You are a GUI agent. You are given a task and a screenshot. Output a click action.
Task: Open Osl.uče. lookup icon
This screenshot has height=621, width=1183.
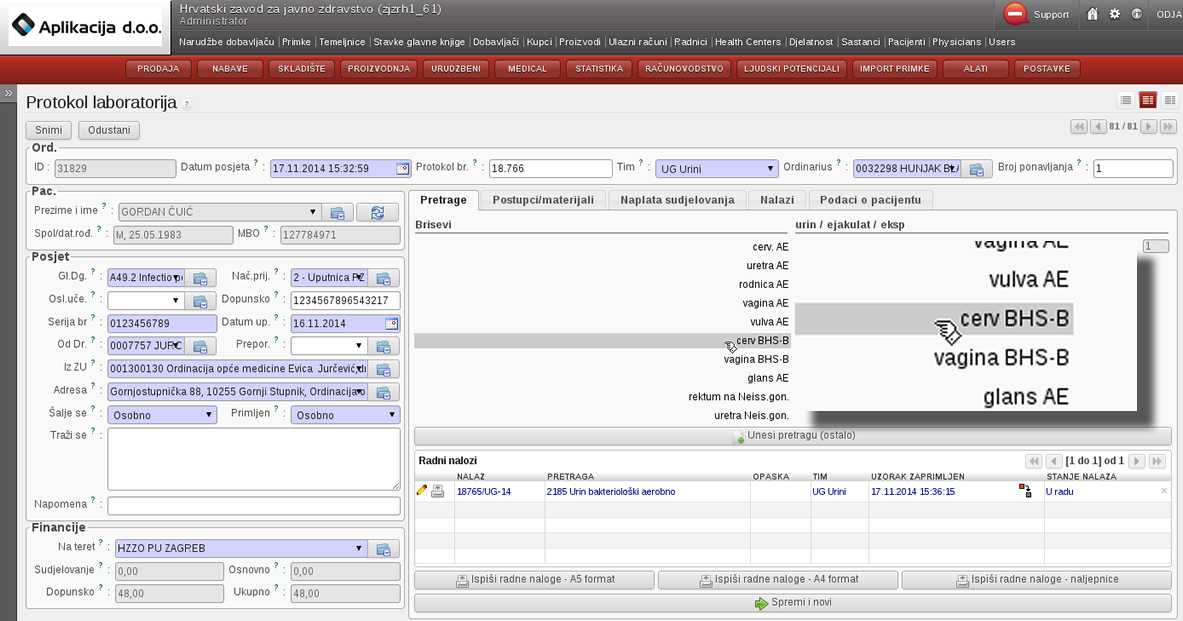201,301
